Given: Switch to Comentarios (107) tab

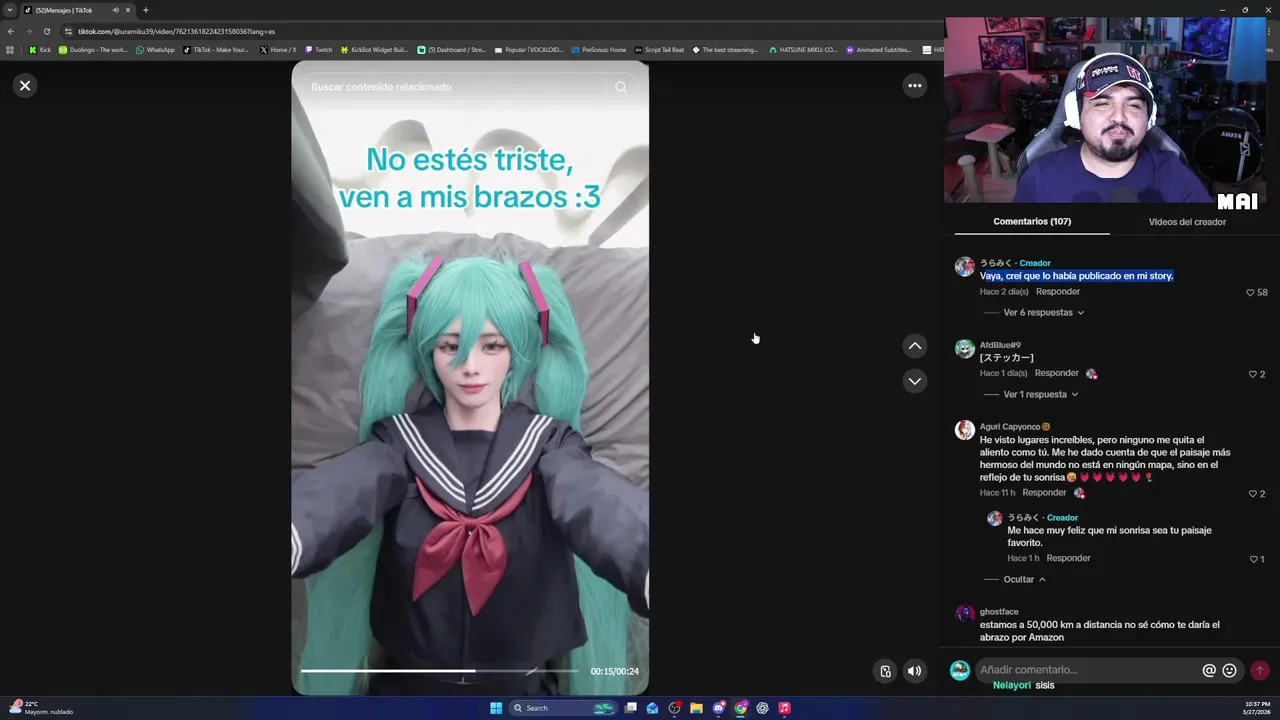Looking at the screenshot, I should (x=1032, y=222).
